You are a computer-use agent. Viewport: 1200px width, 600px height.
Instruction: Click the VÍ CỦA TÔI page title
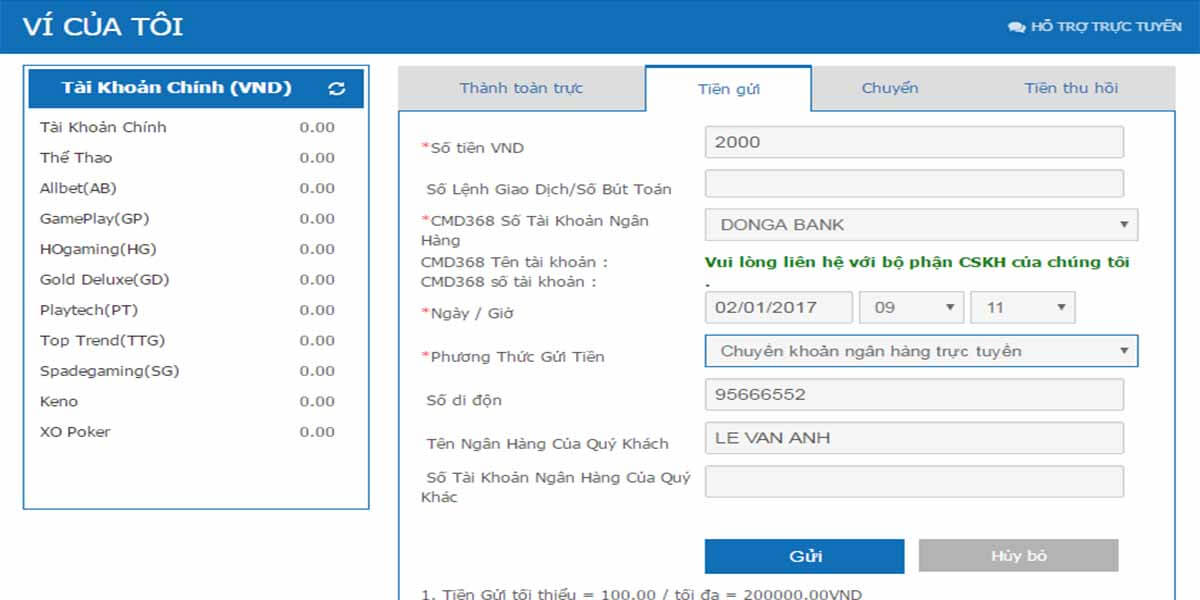tap(103, 27)
